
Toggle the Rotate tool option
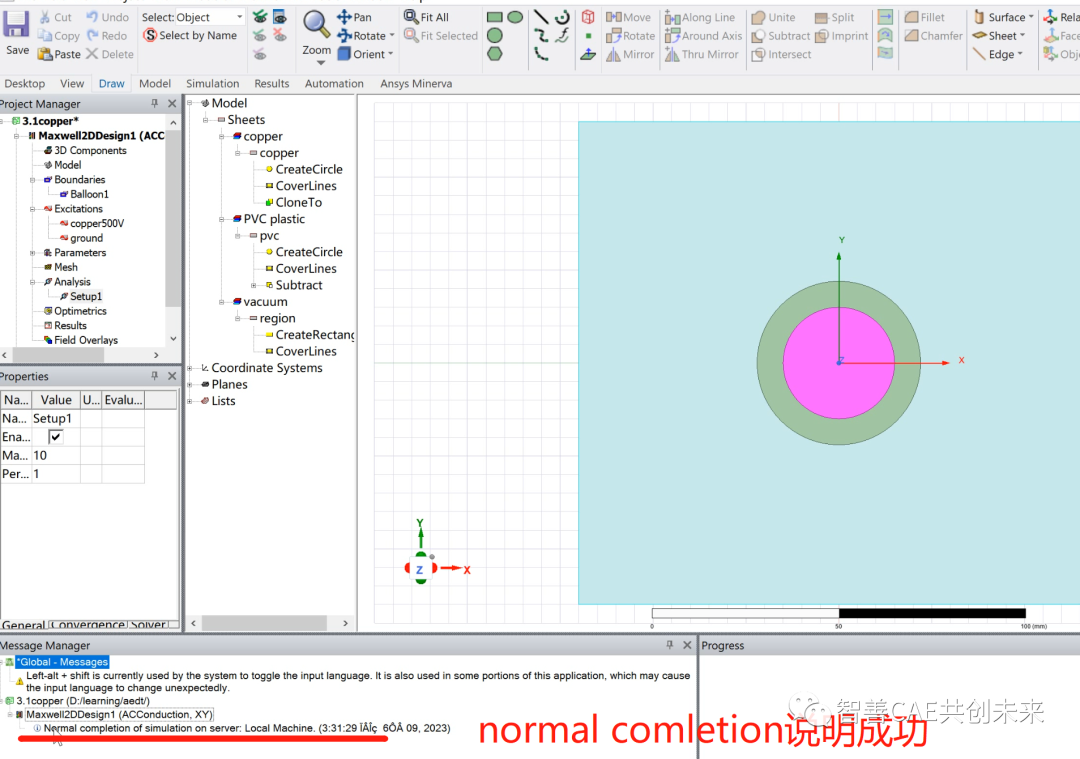tap(366, 35)
